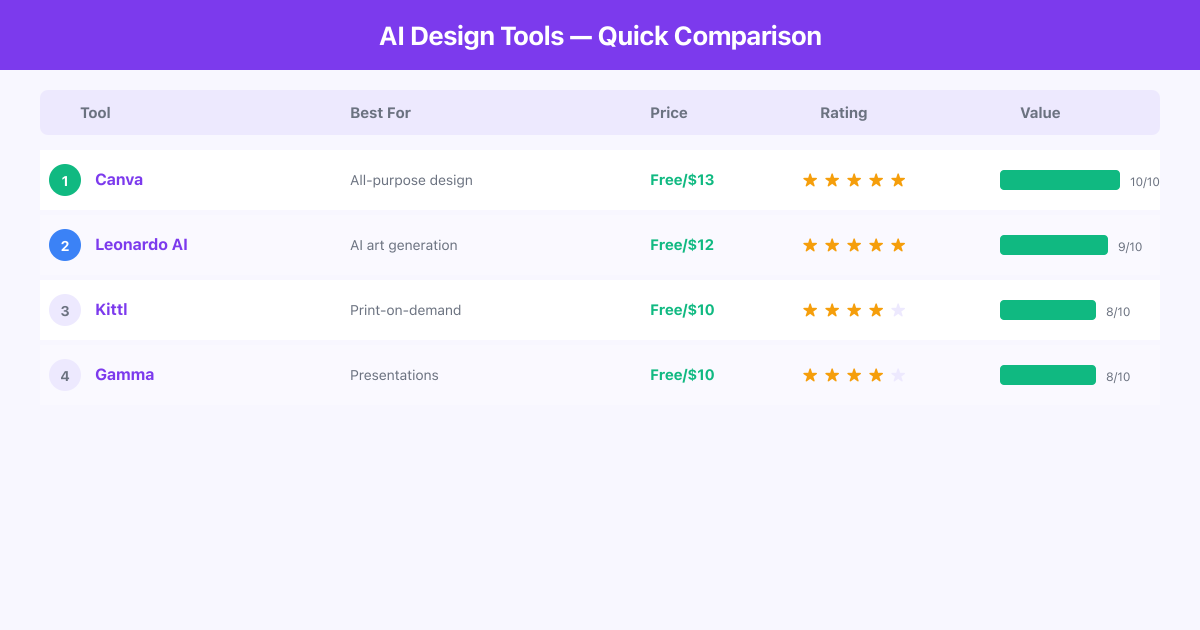Select the Kittl tool name

pyautogui.click(x=111, y=310)
